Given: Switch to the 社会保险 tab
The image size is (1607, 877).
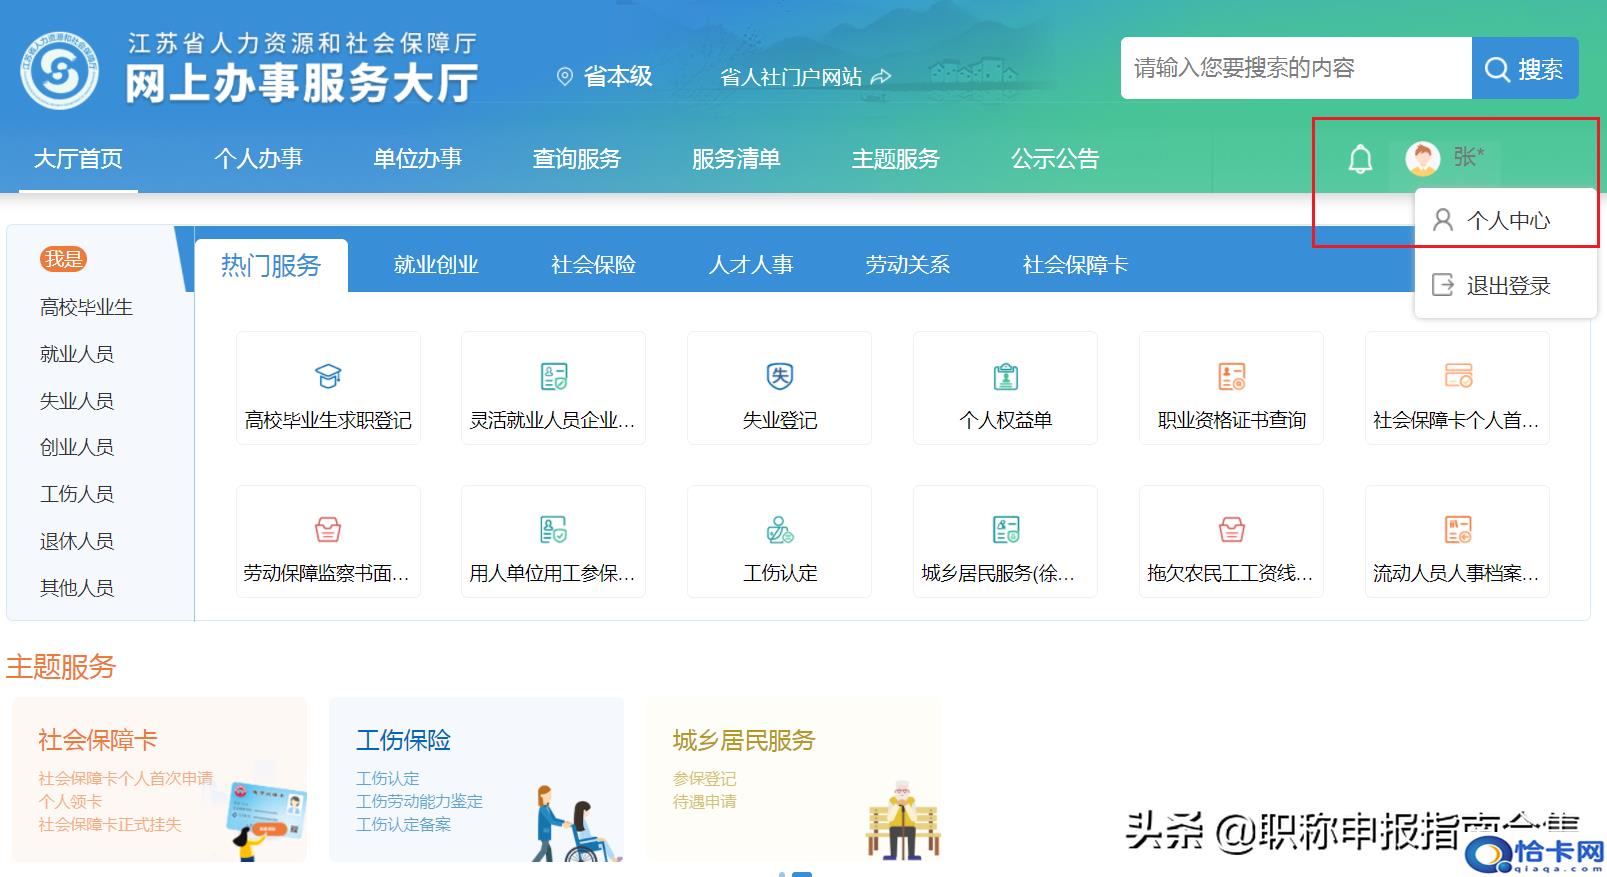Looking at the screenshot, I should (x=593, y=265).
